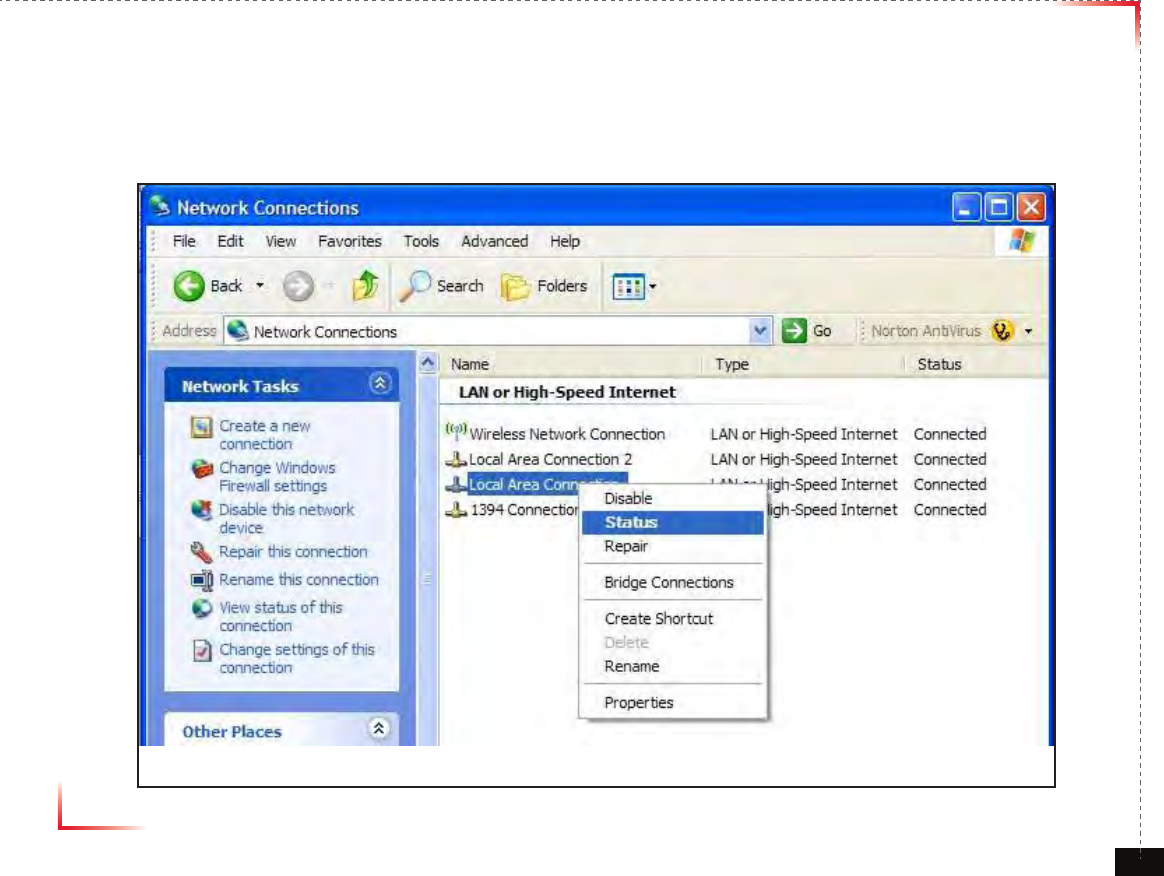Click the Other Places panel title

(232, 731)
